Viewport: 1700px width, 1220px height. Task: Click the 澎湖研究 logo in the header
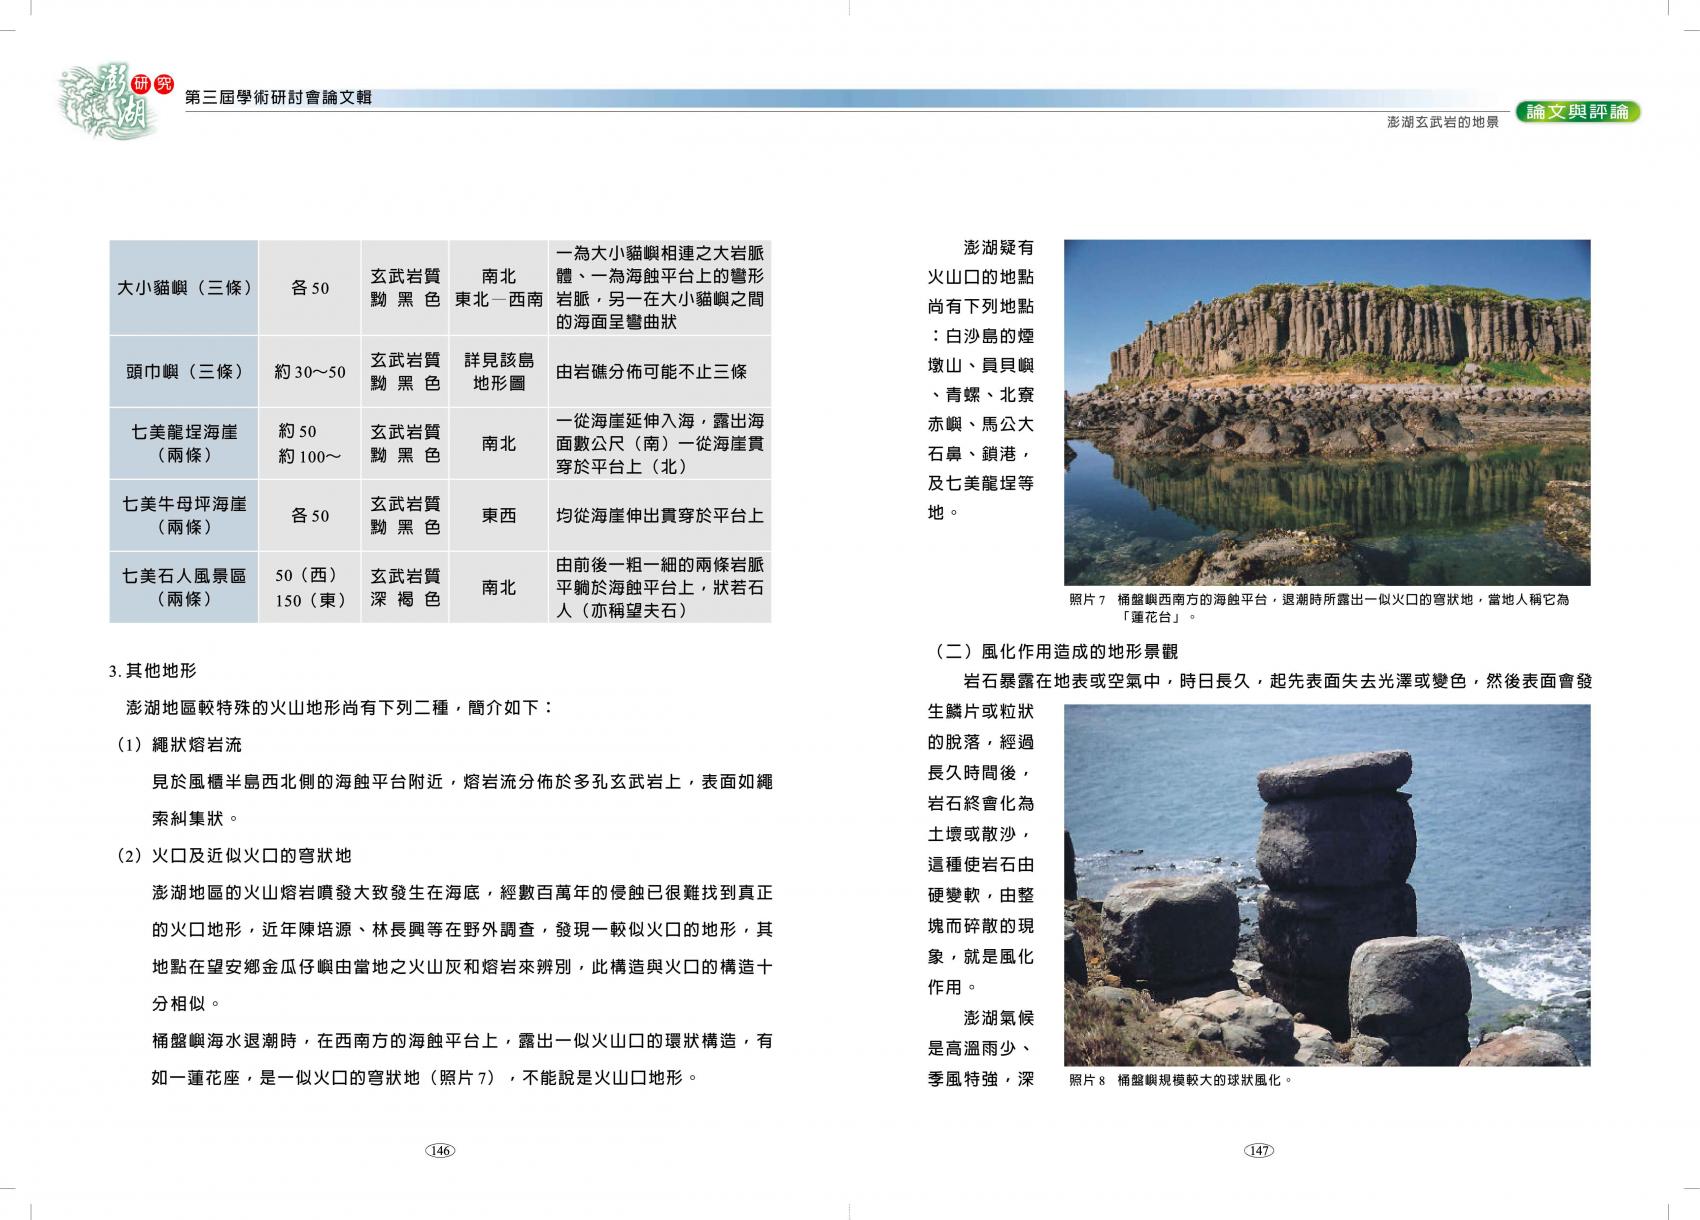pyautogui.click(x=112, y=100)
